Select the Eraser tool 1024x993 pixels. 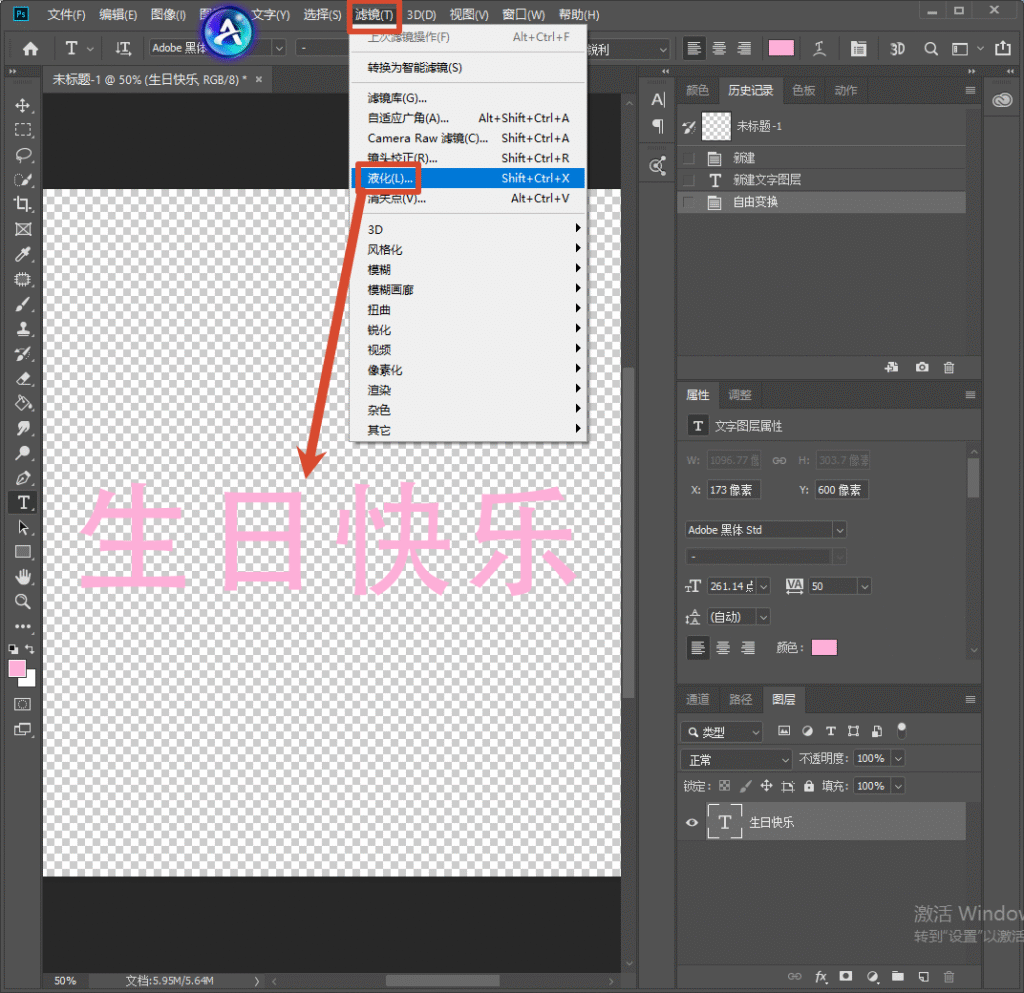tap(23, 379)
